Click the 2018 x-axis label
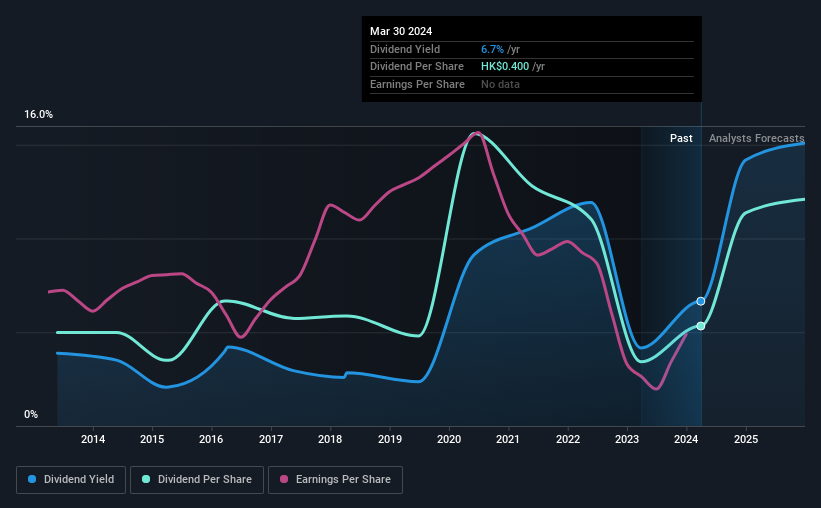This screenshot has width=821, height=508. (330, 439)
